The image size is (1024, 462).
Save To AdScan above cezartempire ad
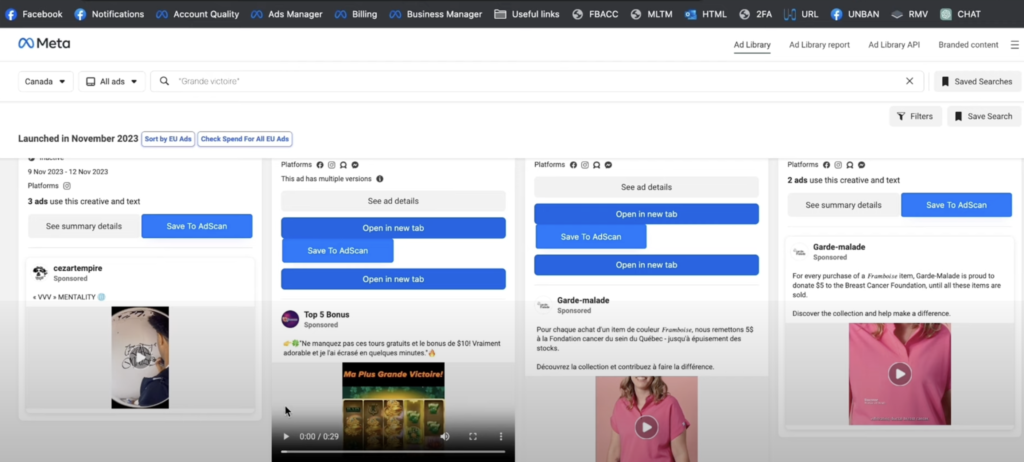coord(197,226)
